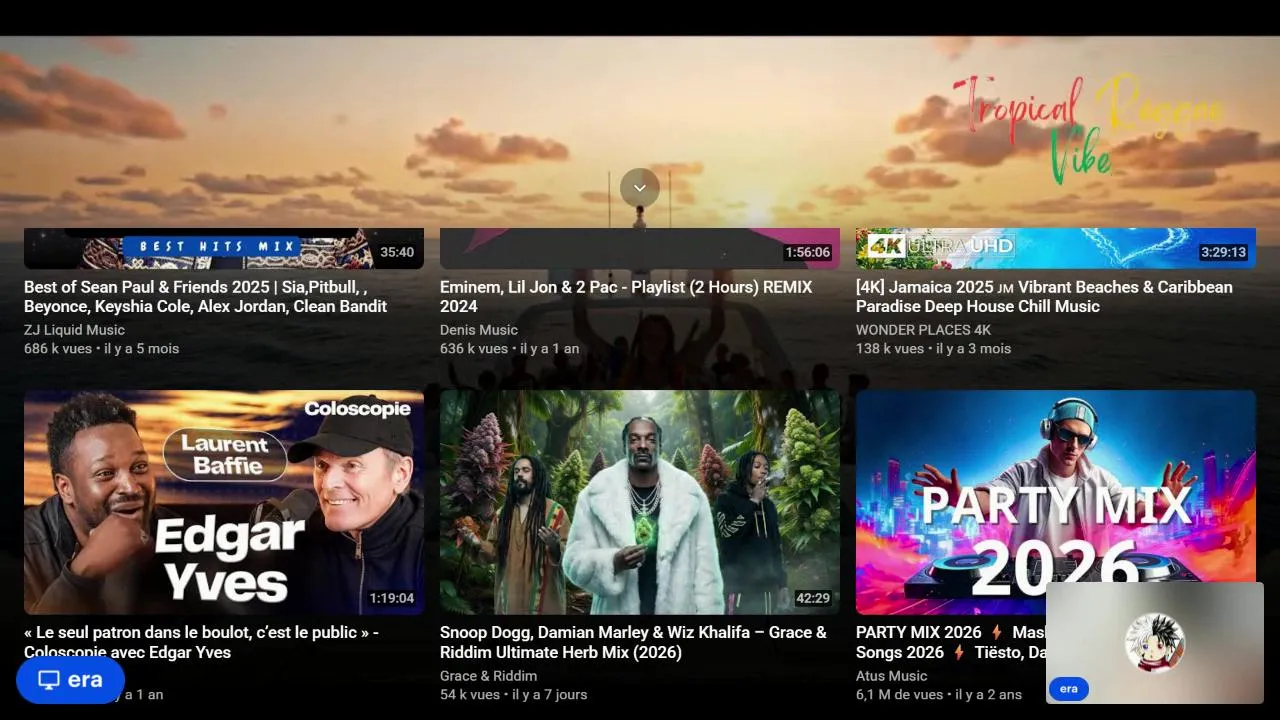Click the Snoop Dogg, Damian Marley title

pyautogui.click(x=633, y=642)
